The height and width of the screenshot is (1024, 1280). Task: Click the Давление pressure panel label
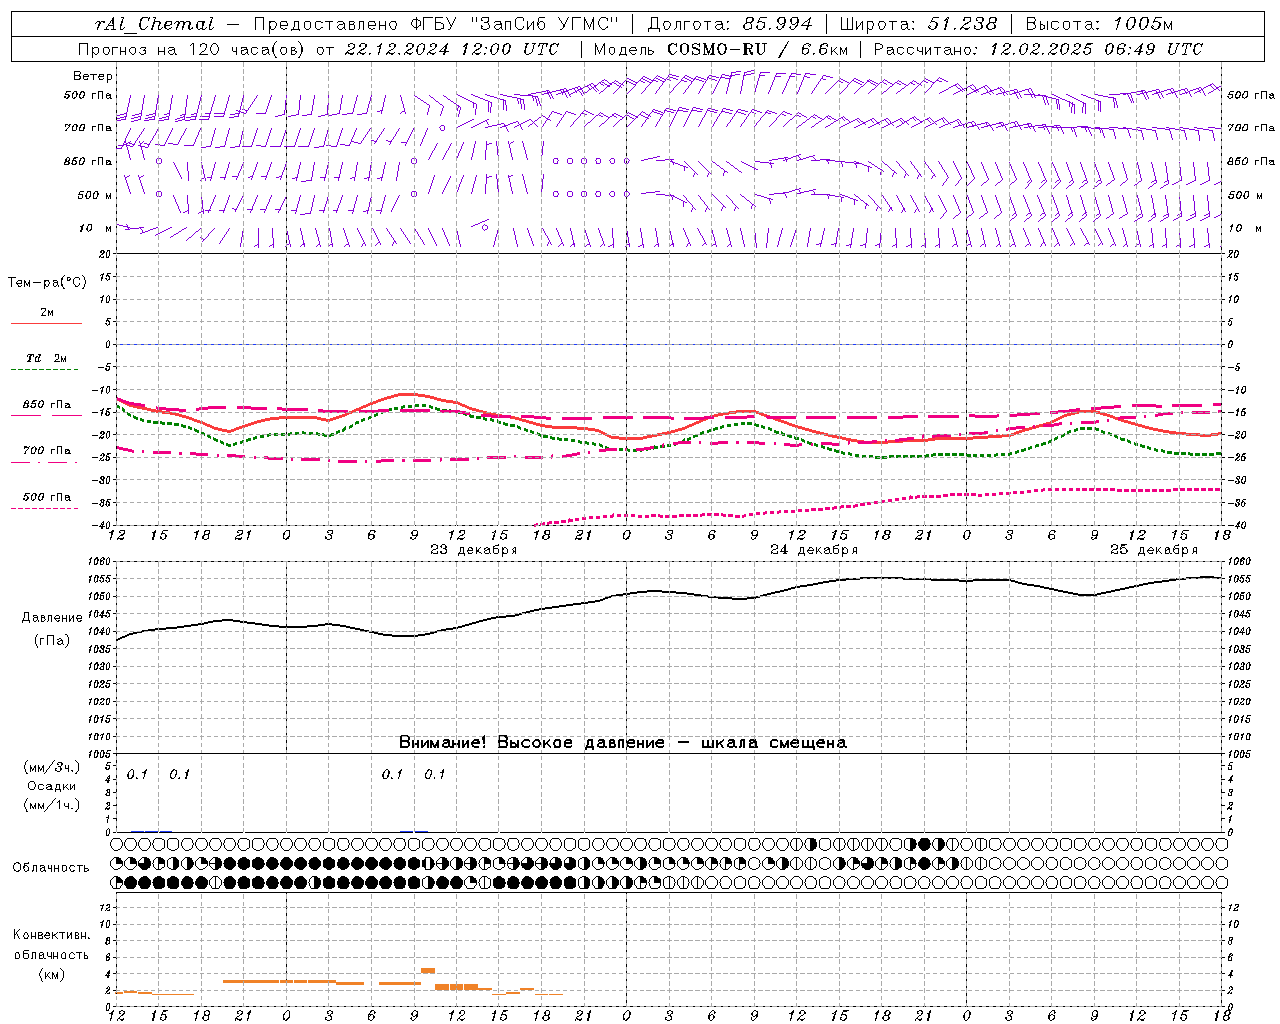click(x=52, y=618)
